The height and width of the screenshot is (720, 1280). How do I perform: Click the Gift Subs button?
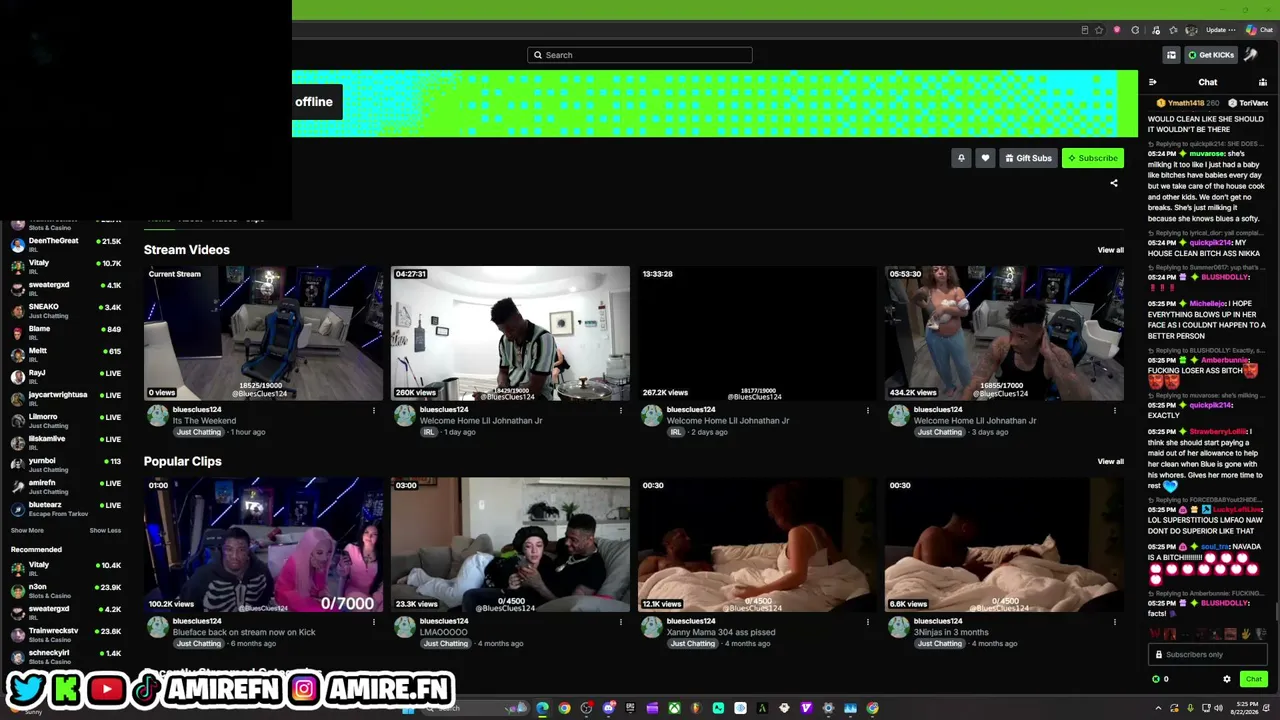point(1028,158)
